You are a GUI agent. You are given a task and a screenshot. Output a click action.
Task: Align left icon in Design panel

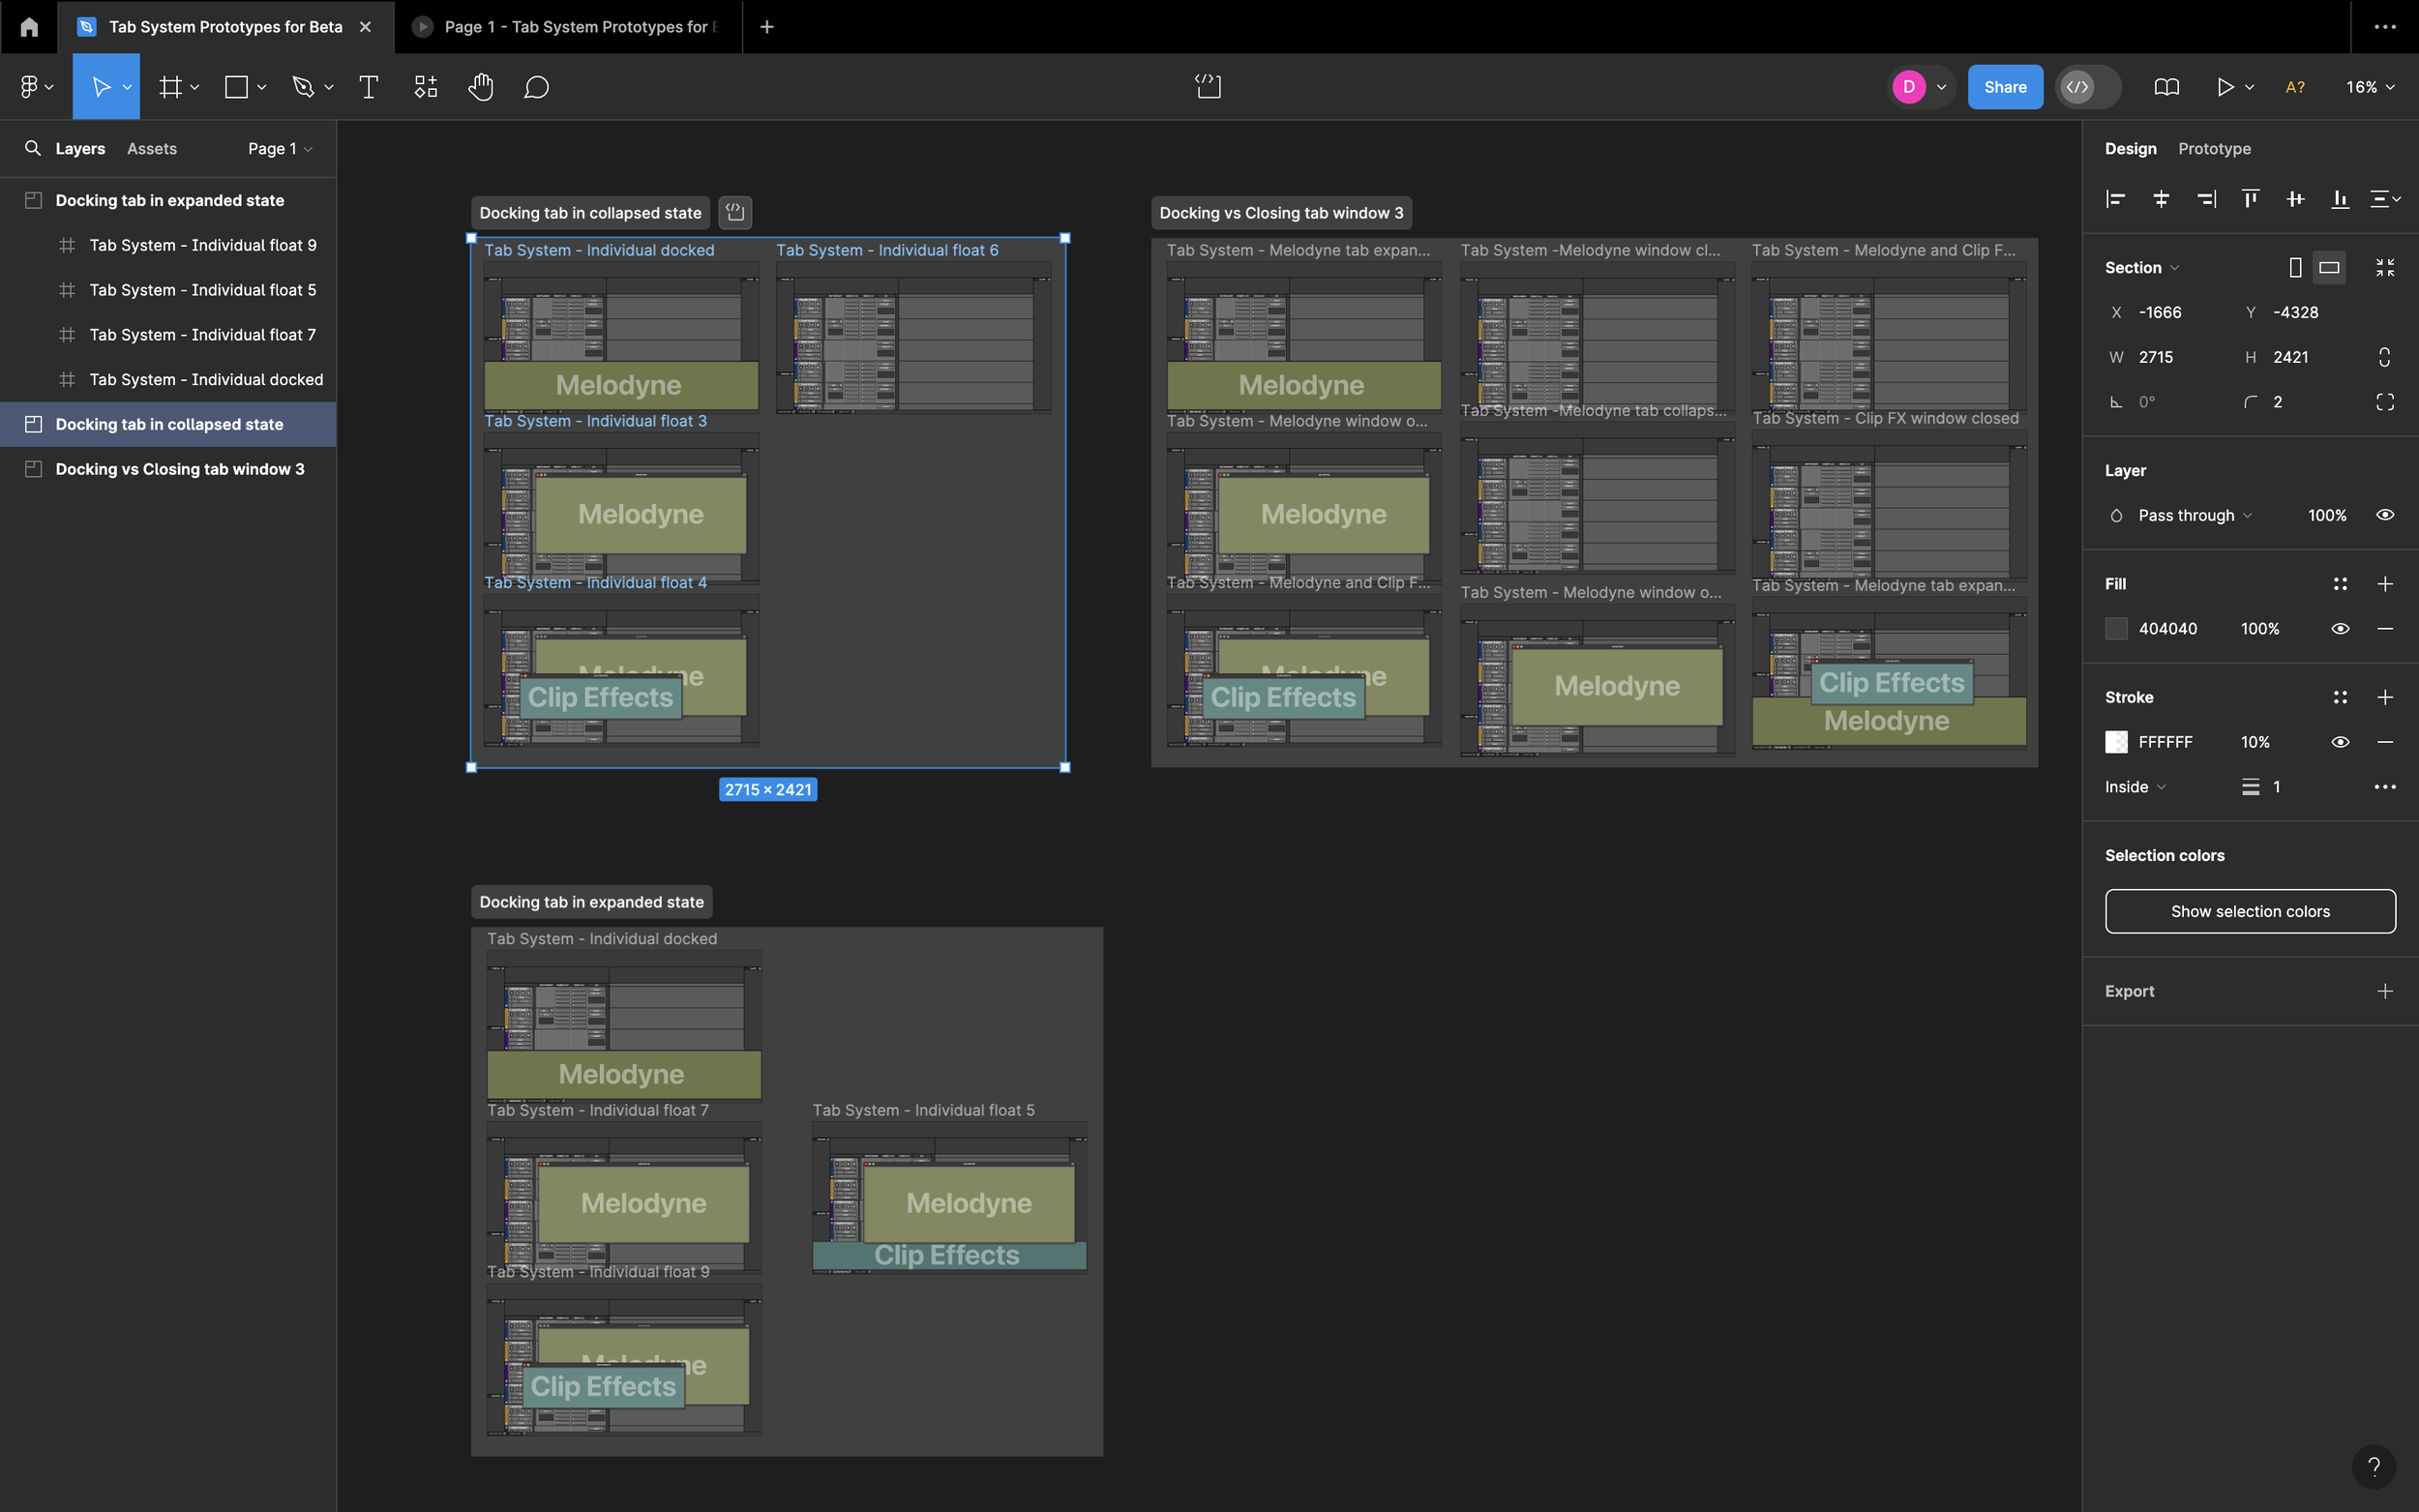(2115, 199)
